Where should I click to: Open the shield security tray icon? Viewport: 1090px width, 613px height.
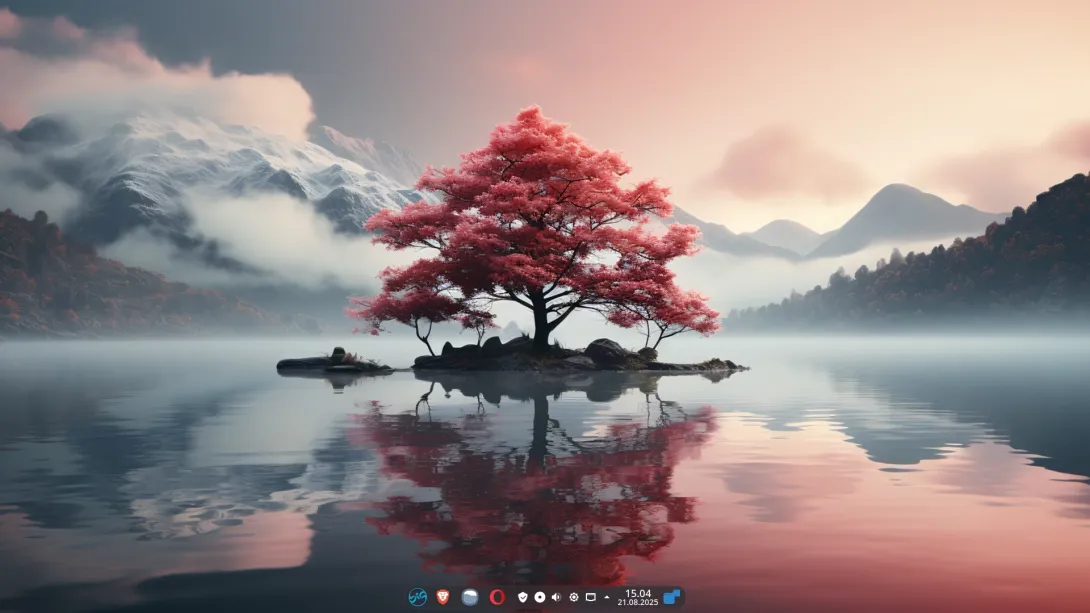(523, 597)
